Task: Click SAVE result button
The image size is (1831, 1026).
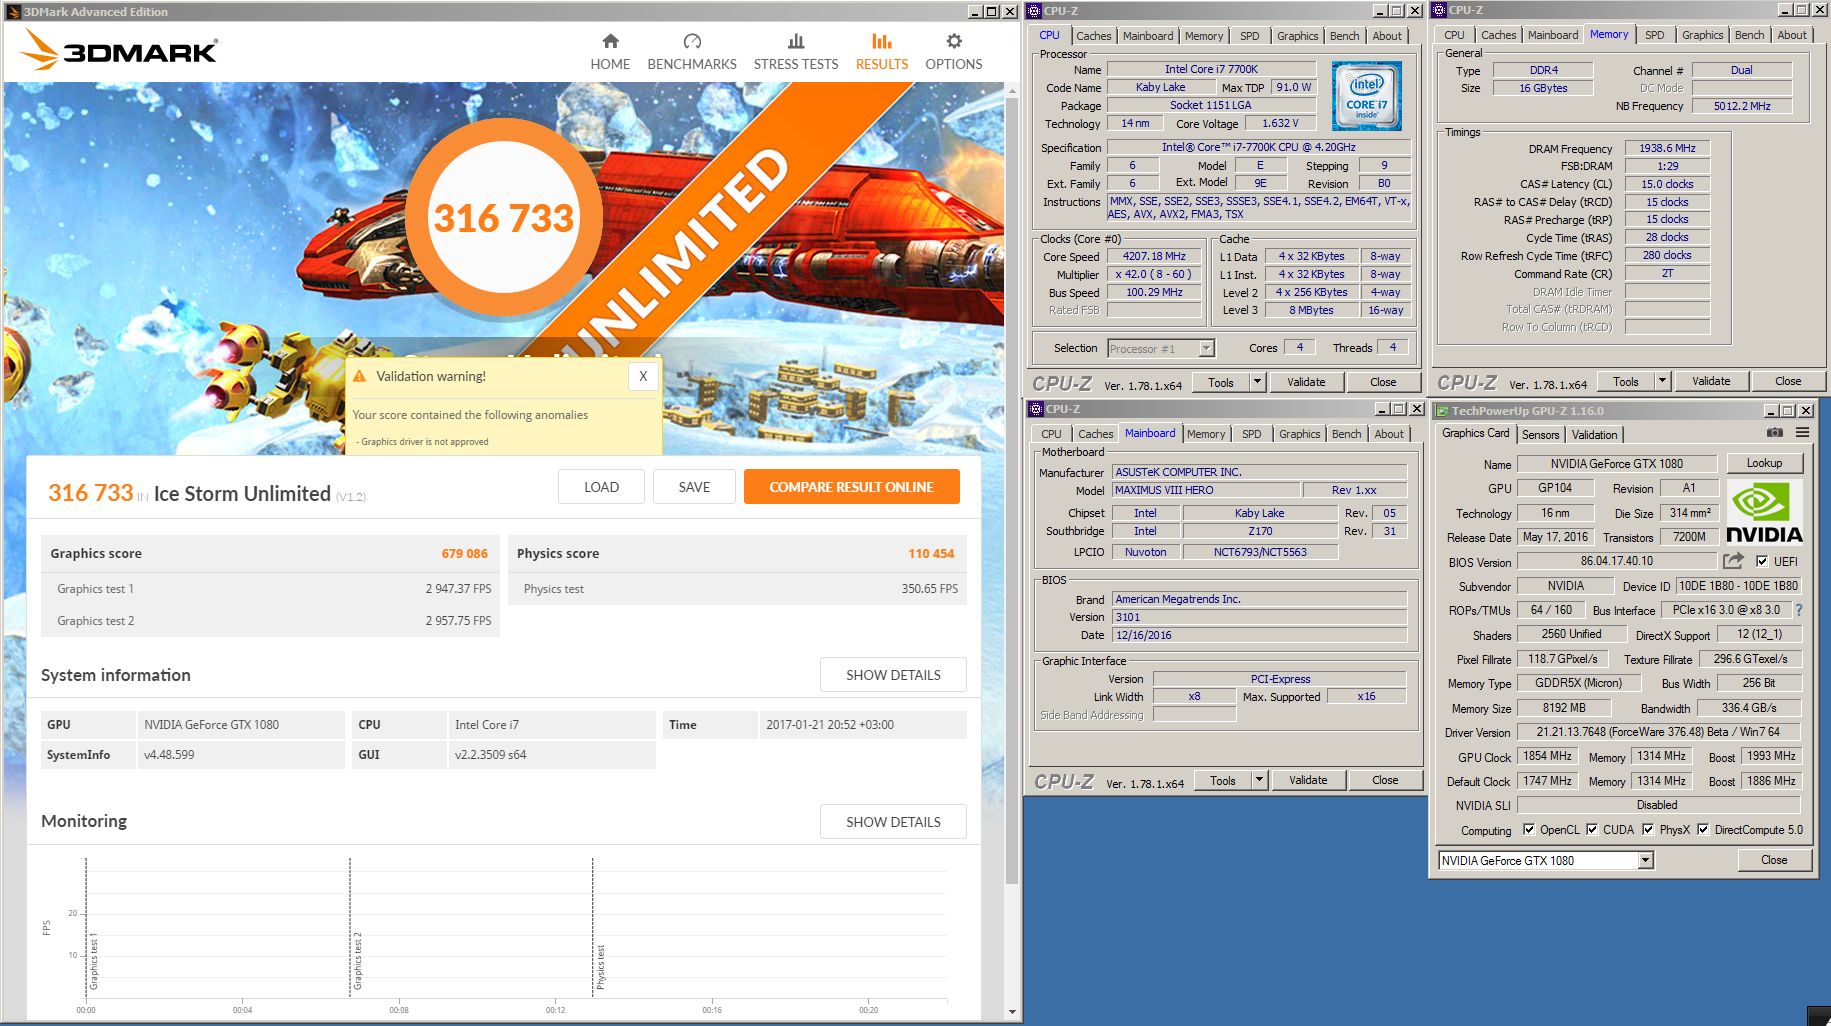Action: (x=694, y=487)
